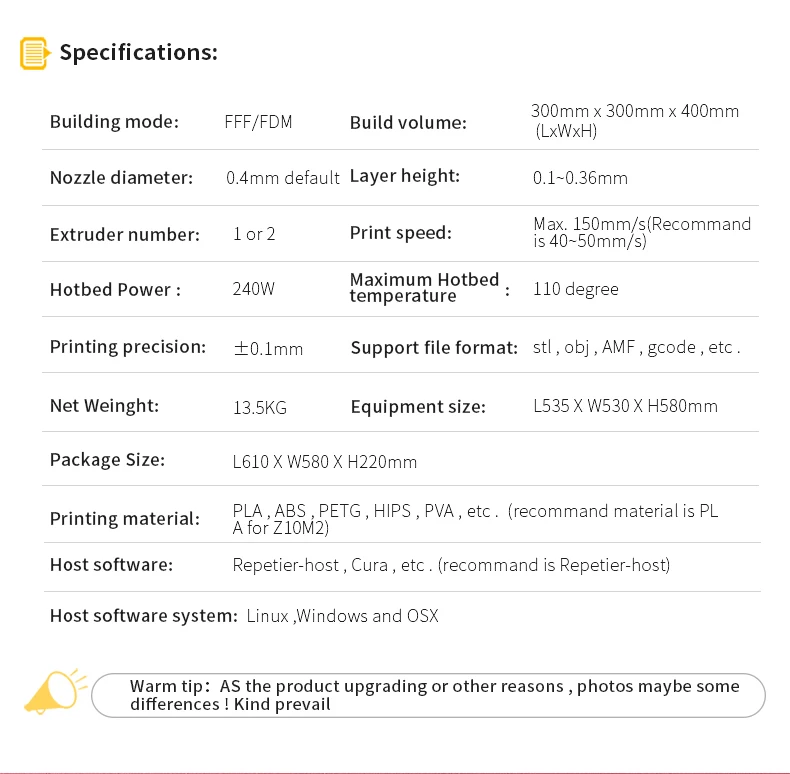Select the L535 X W530 X H580mm value
The height and width of the screenshot is (774, 790).
625,406
